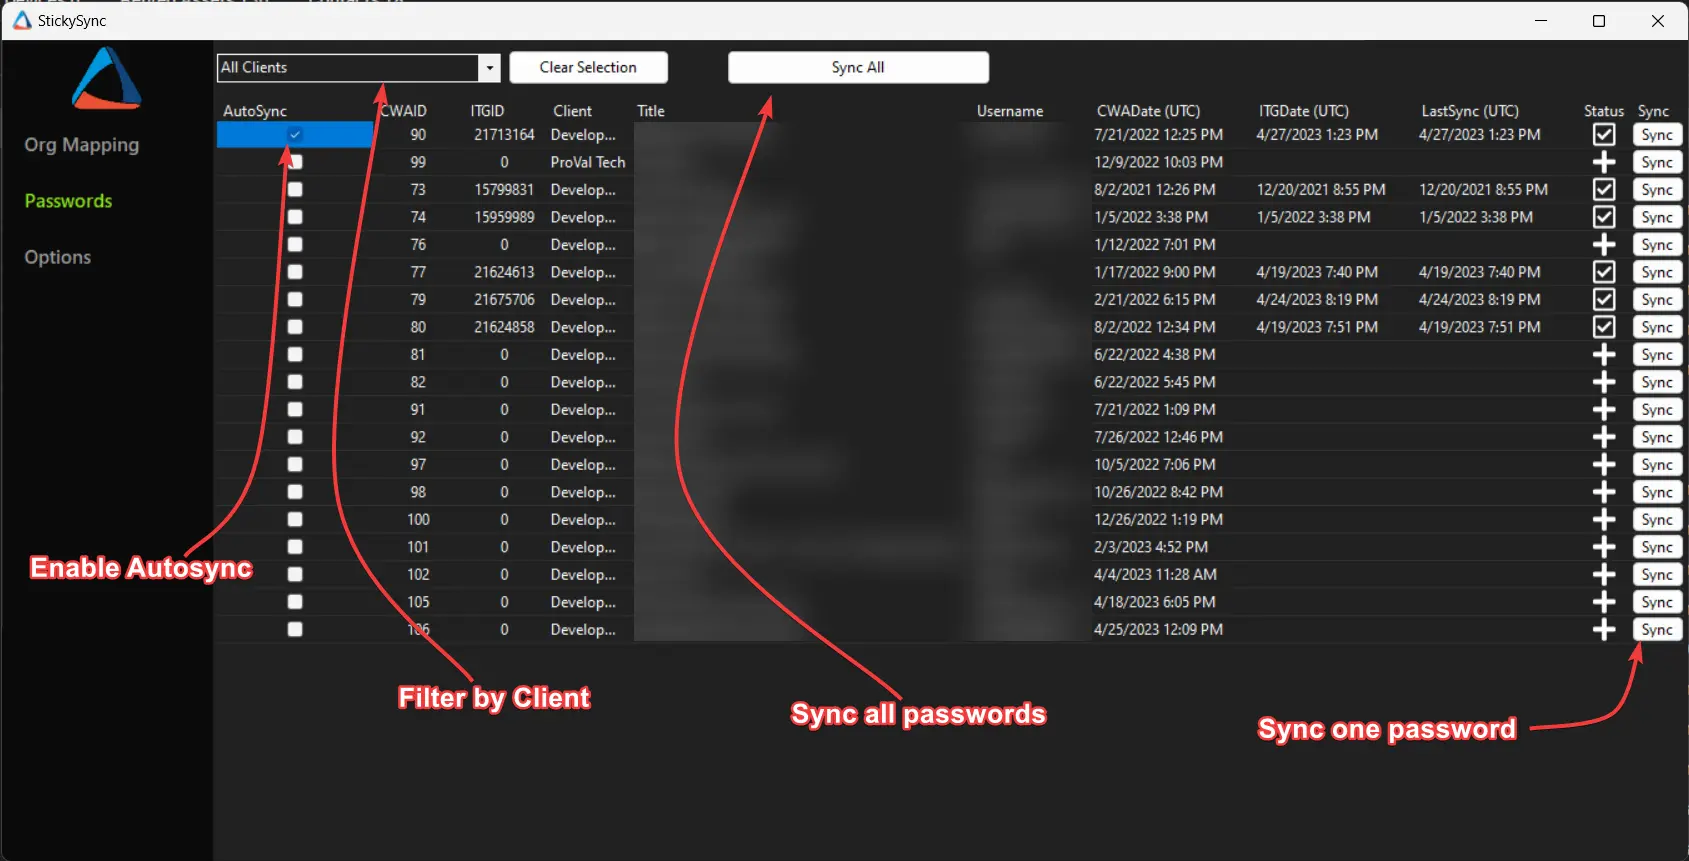The height and width of the screenshot is (861, 1689).
Task: Sync the password for CWAID 100
Action: pos(1657,520)
